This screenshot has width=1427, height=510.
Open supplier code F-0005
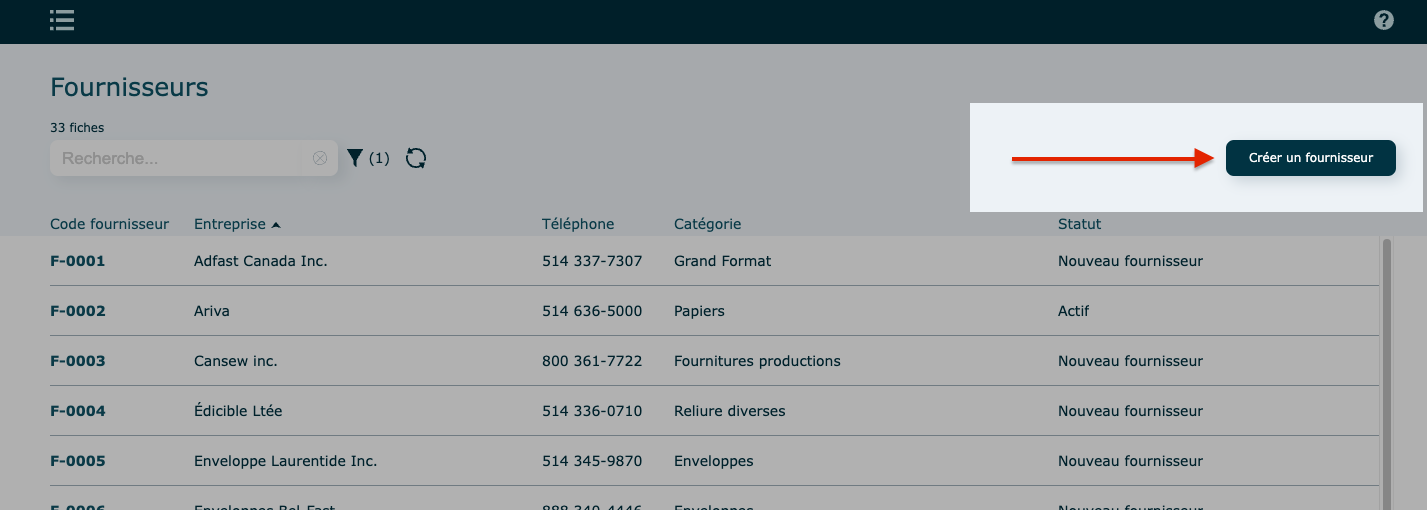(78, 461)
